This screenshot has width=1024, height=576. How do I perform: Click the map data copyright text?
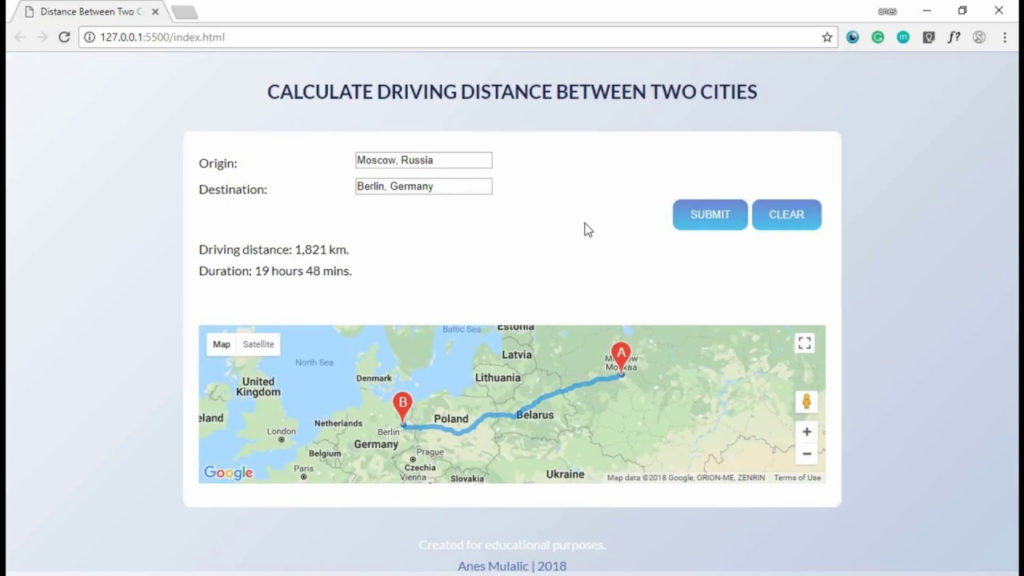click(686, 477)
